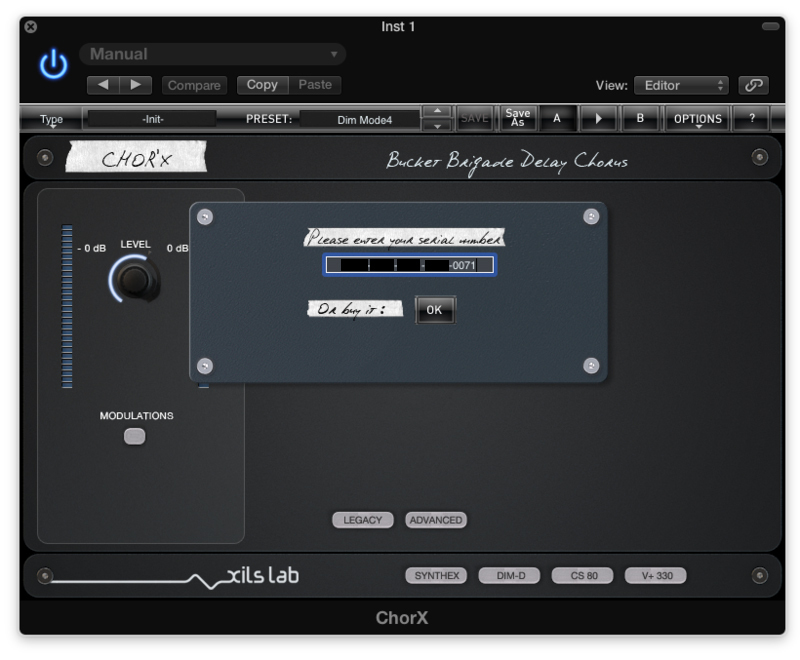Select the -Init- type field
Viewport: 800px width, 660px height.
point(153,119)
